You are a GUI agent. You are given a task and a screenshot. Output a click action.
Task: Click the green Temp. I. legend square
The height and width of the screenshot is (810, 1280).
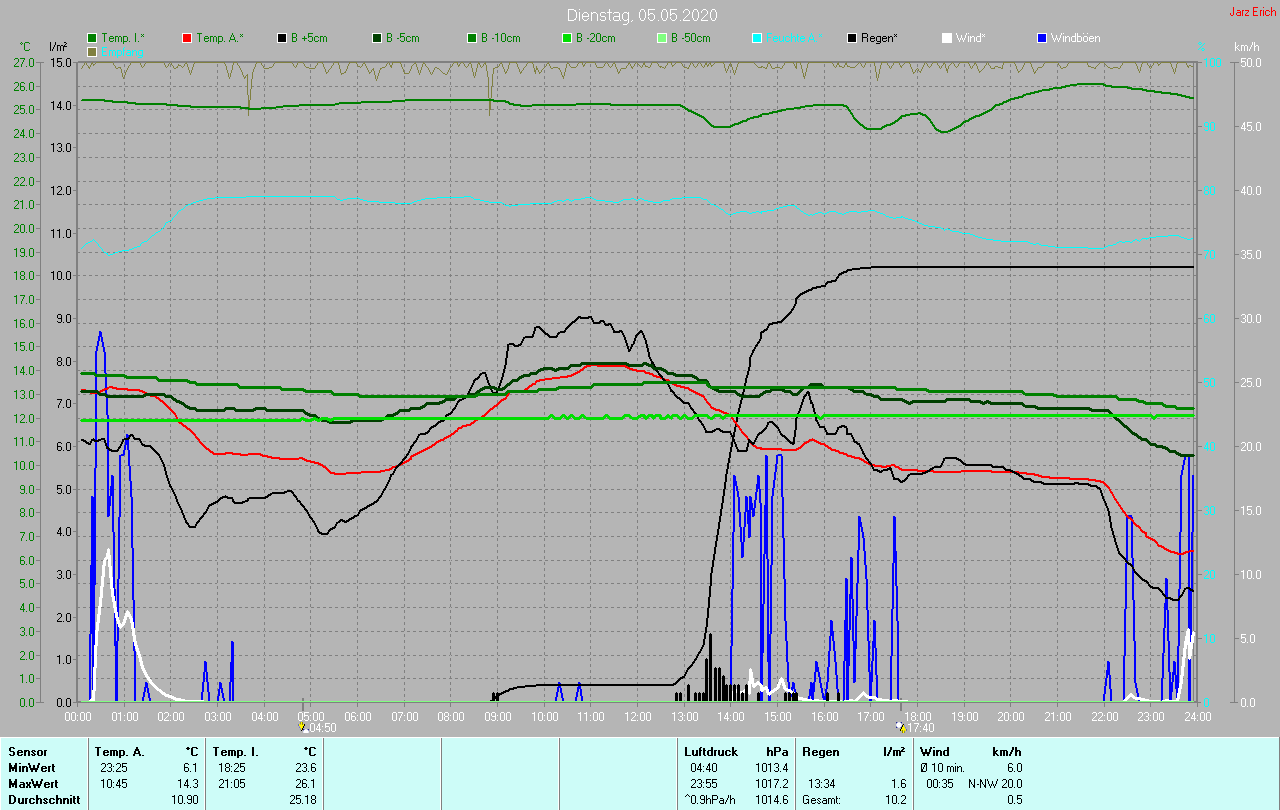[x=93, y=38]
